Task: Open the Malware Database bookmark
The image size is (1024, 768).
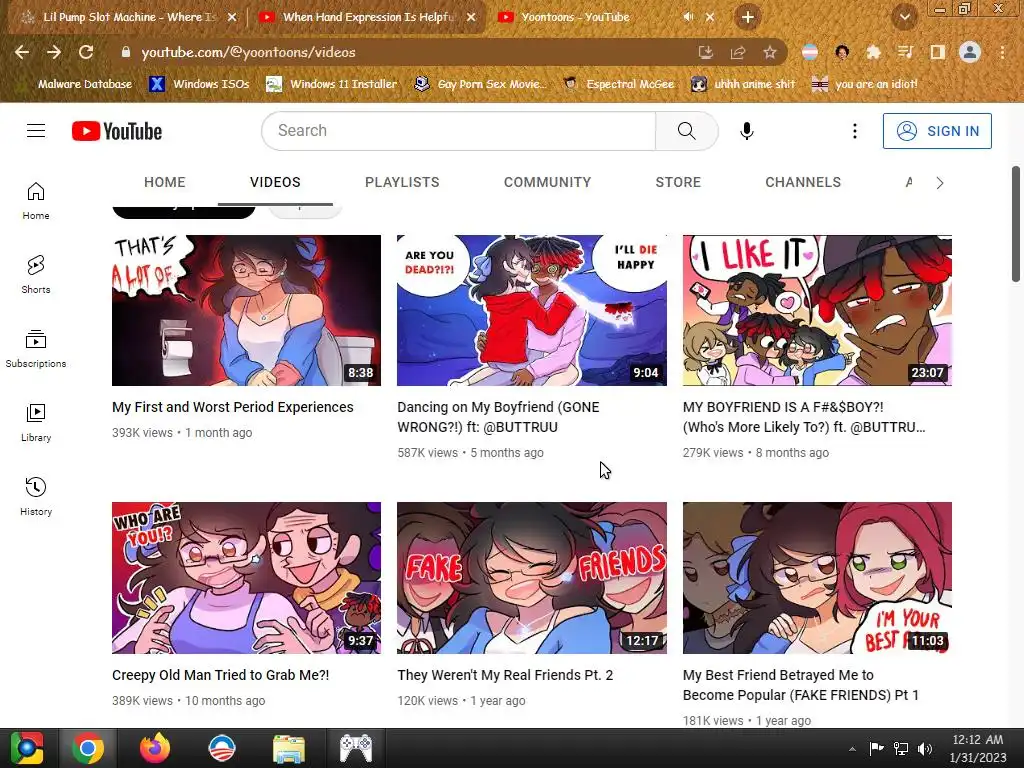Action: tap(77, 84)
